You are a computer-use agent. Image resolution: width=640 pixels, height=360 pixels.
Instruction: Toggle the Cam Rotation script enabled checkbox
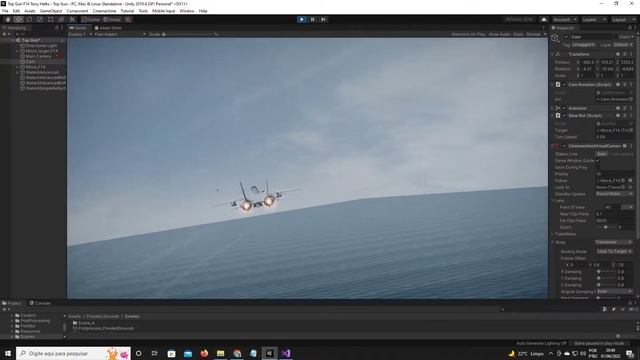565,84
